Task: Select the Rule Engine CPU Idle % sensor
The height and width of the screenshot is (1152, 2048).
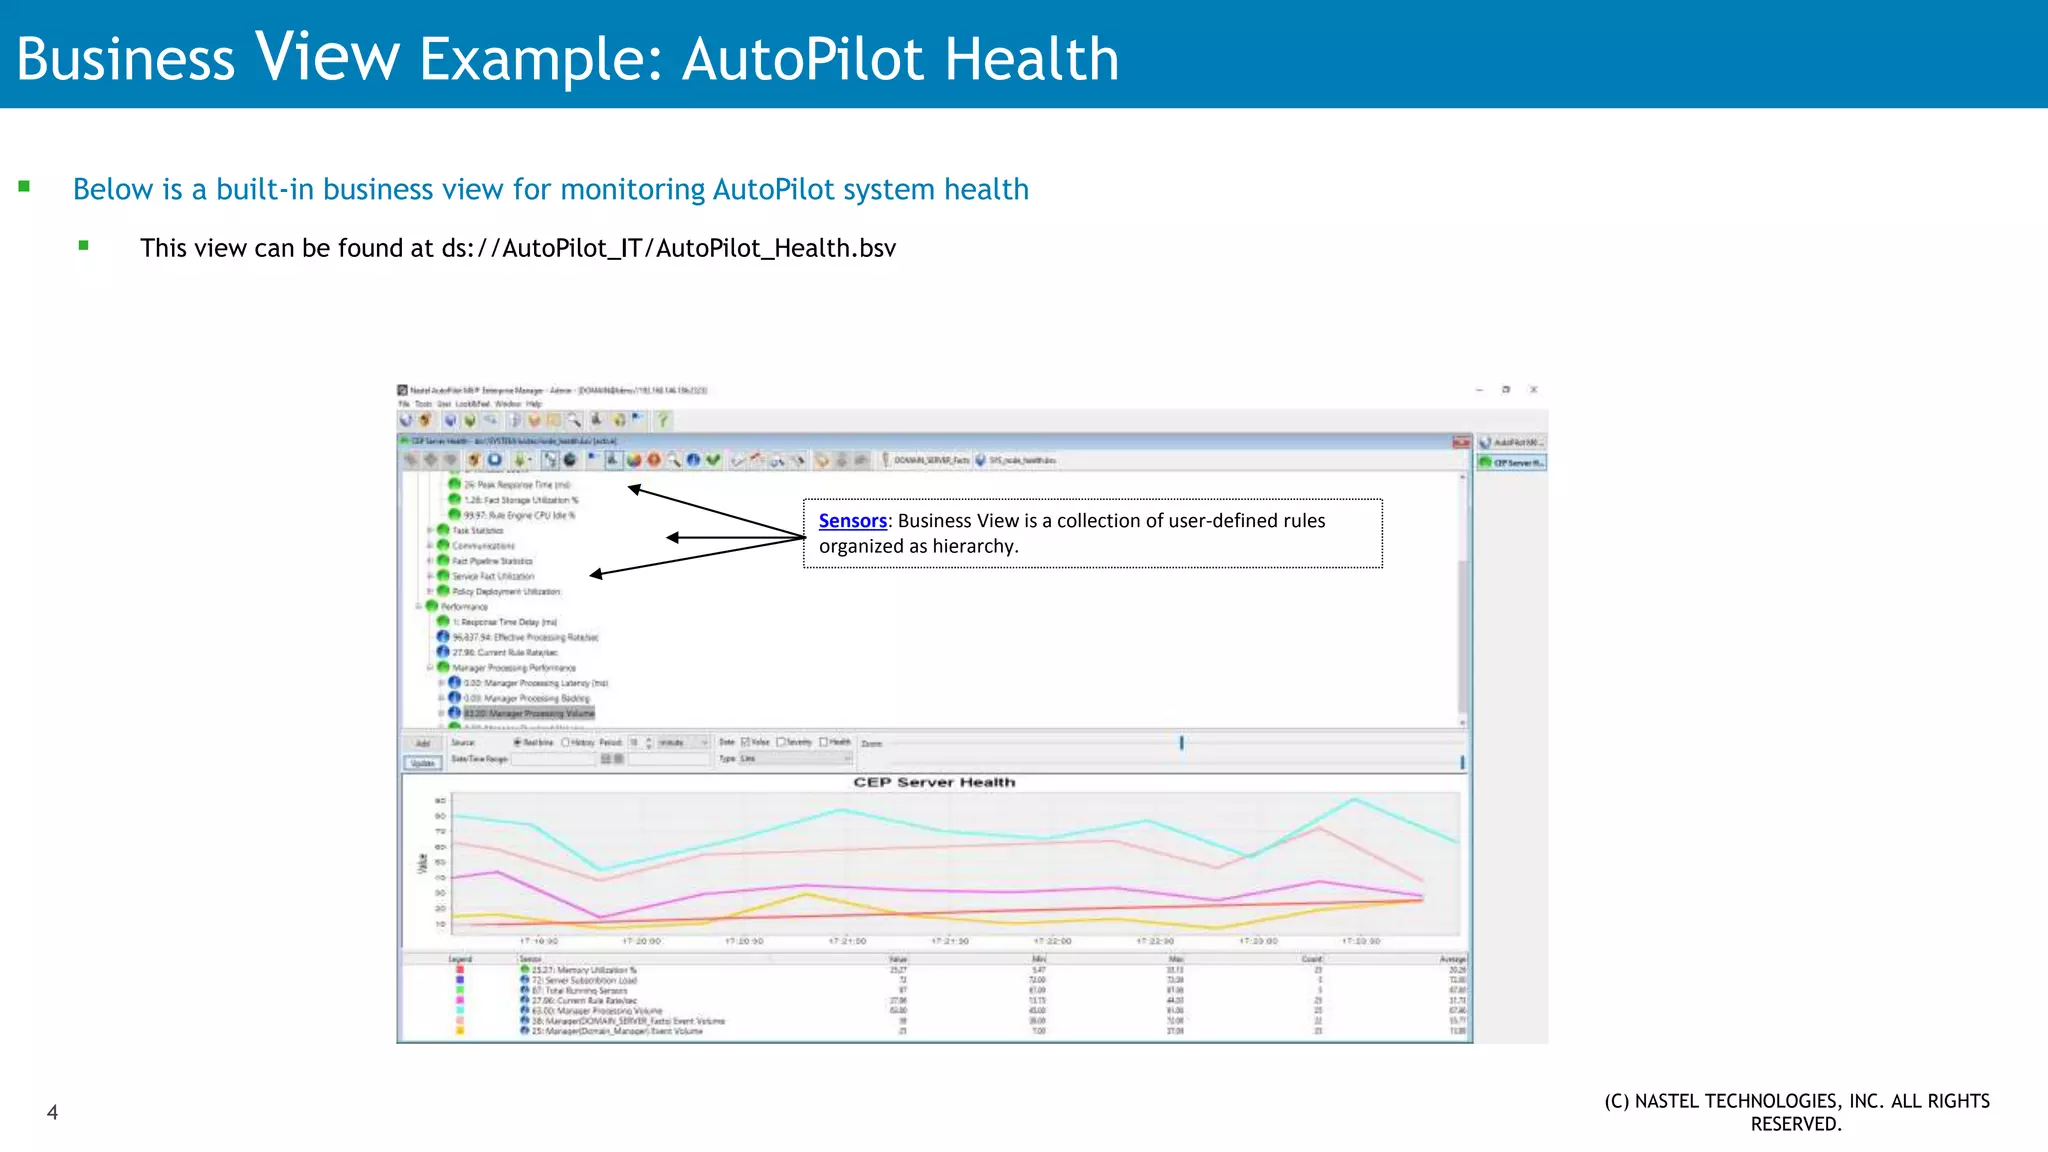Action: pyautogui.click(x=519, y=515)
